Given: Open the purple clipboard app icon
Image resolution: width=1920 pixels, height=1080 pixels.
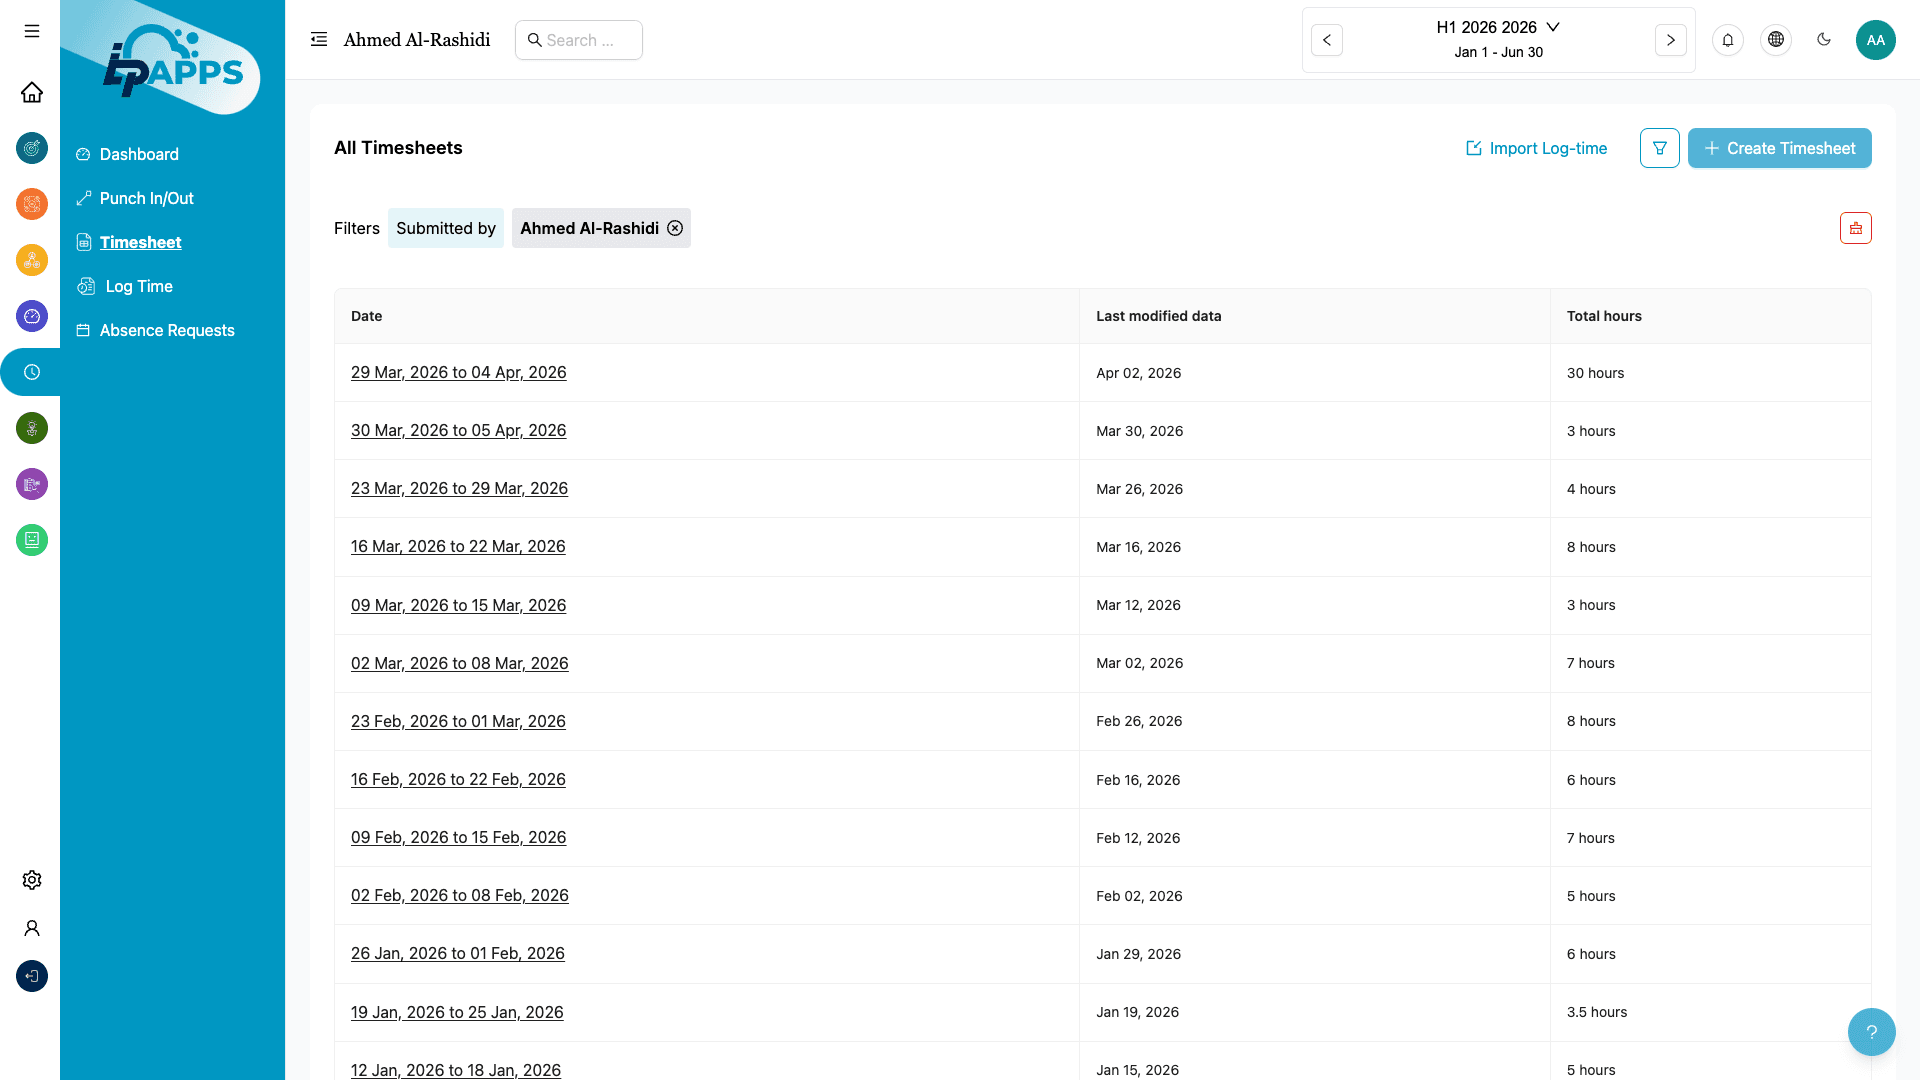Looking at the screenshot, I should [x=31, y=484].
